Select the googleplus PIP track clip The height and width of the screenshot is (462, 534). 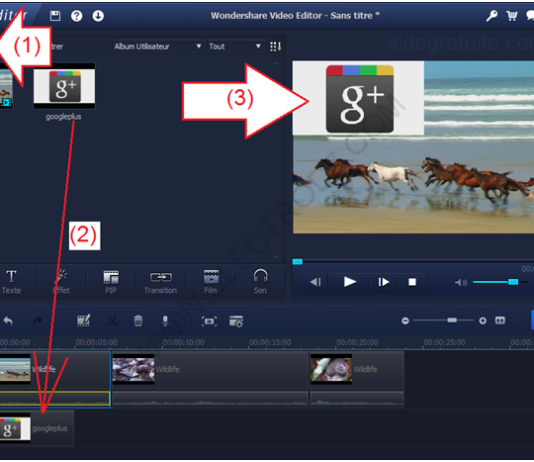coord(36,428)
